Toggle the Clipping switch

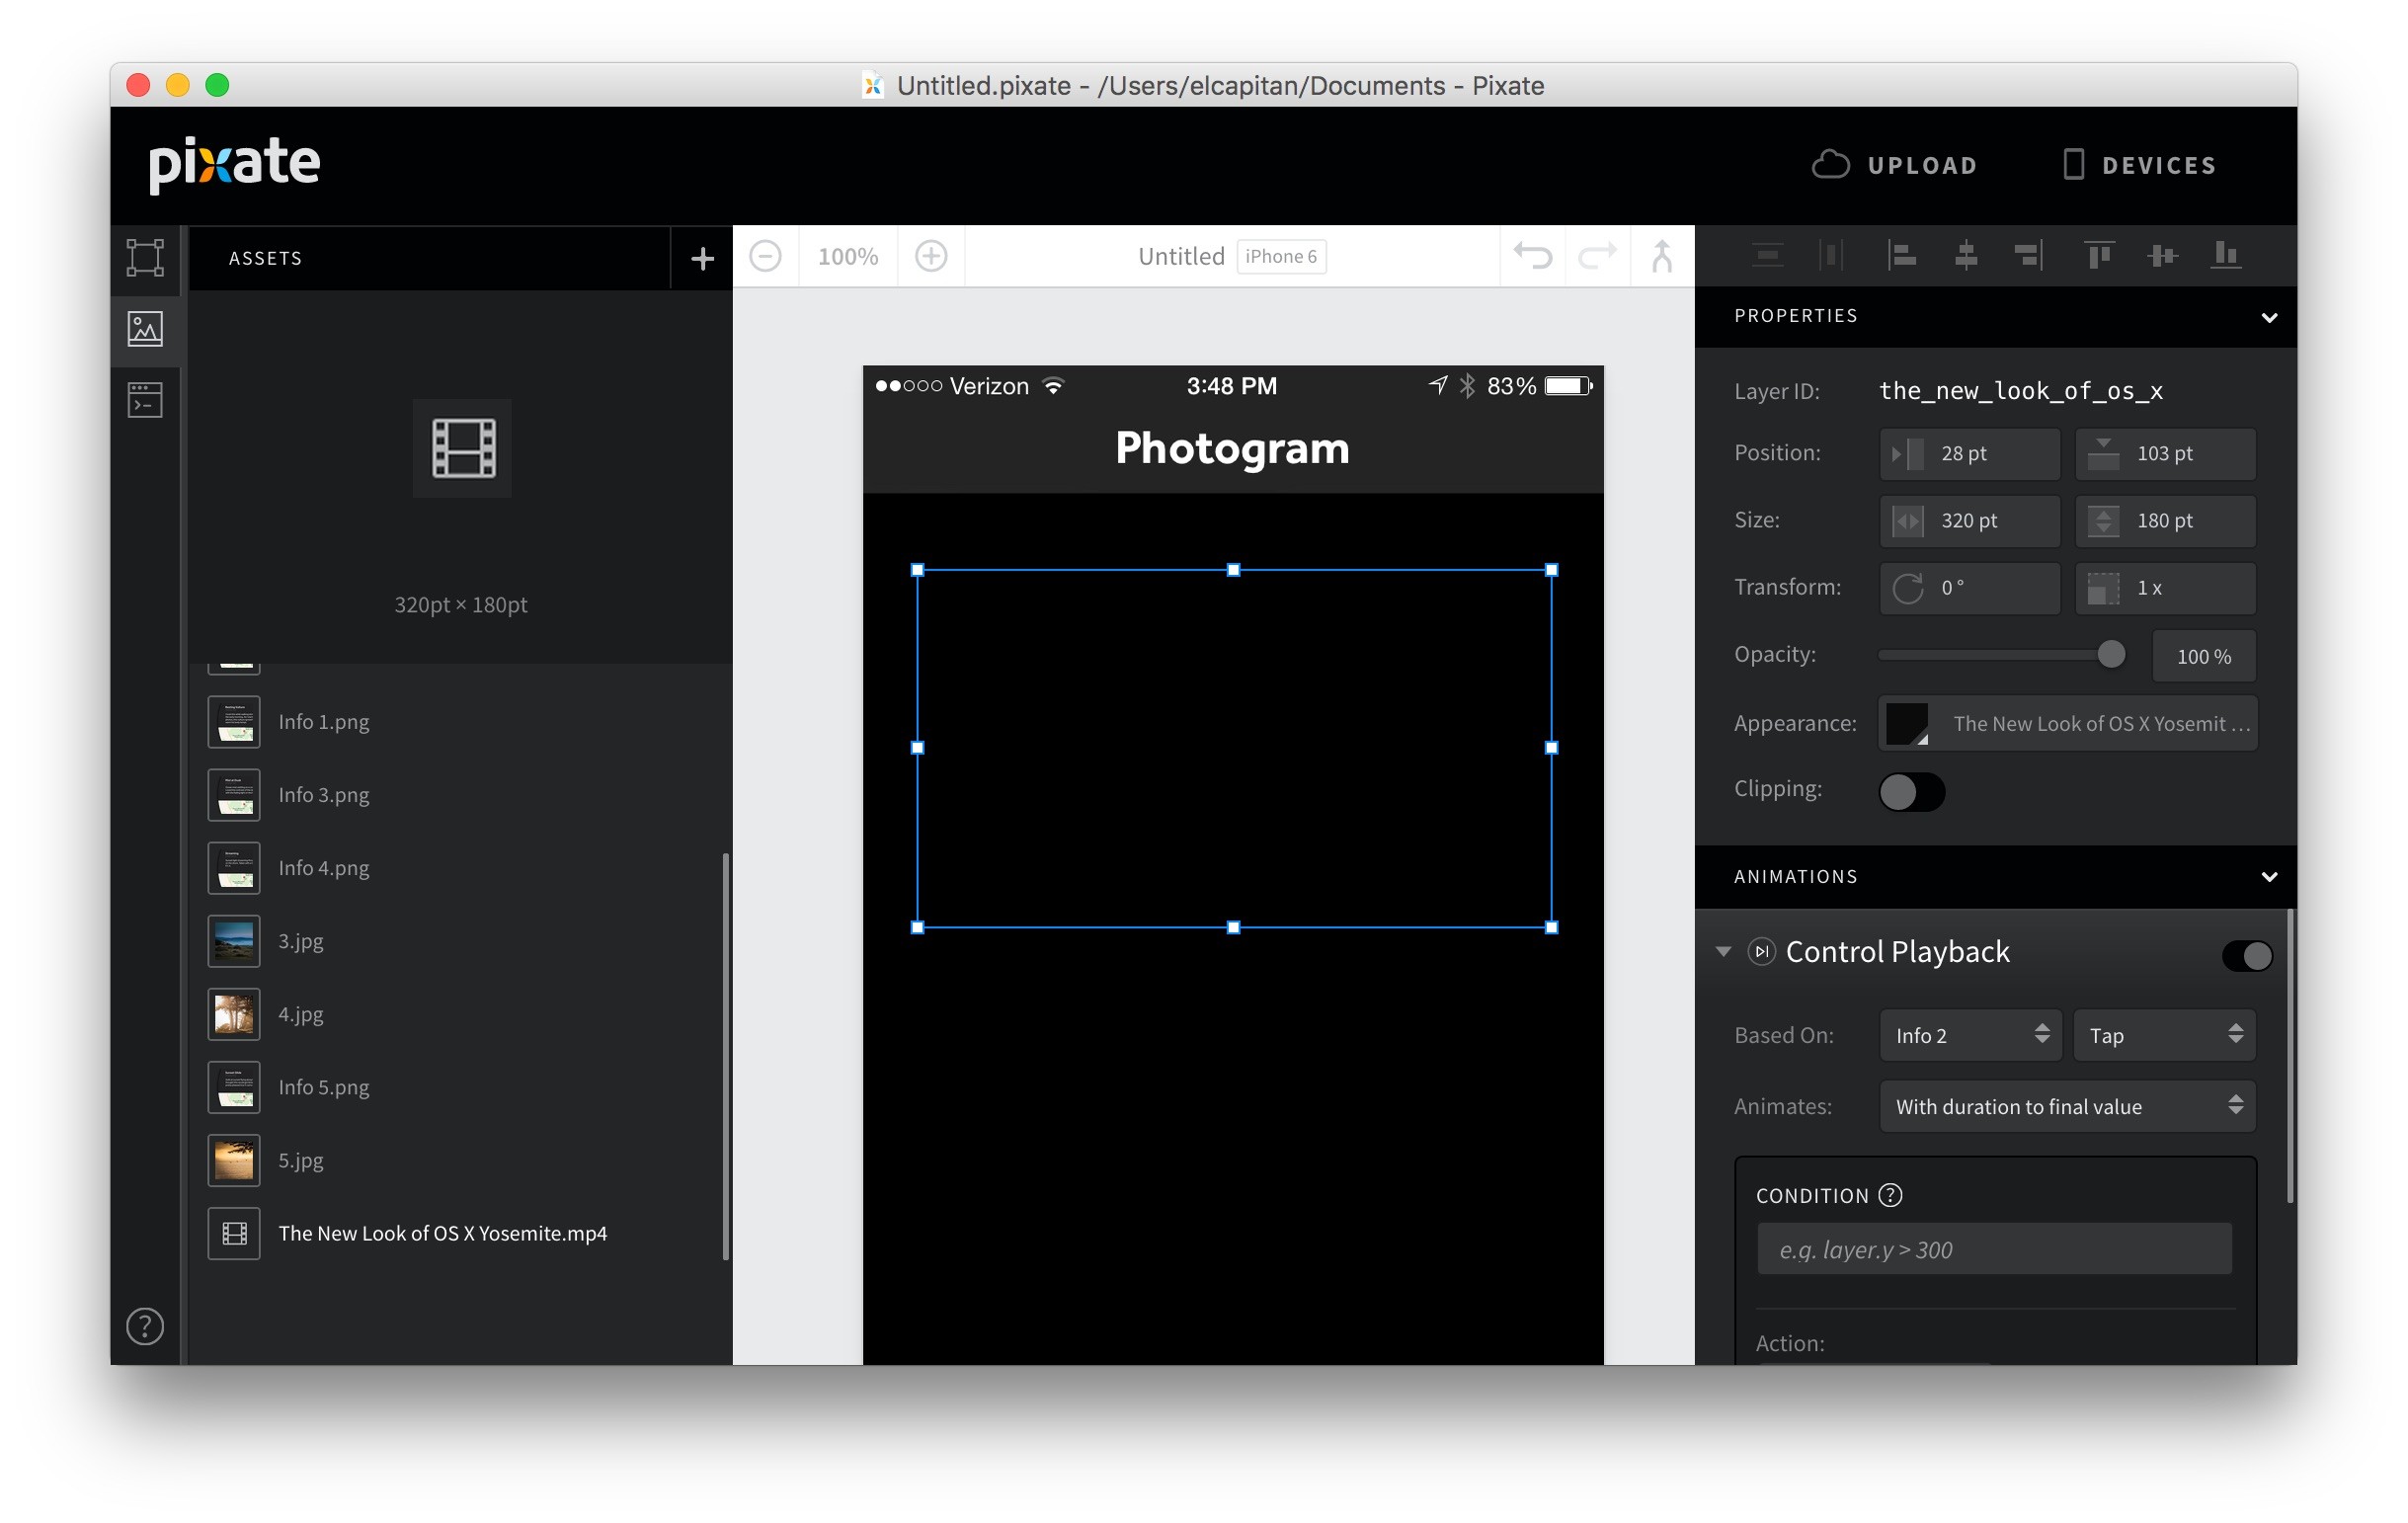[1911, 792]
